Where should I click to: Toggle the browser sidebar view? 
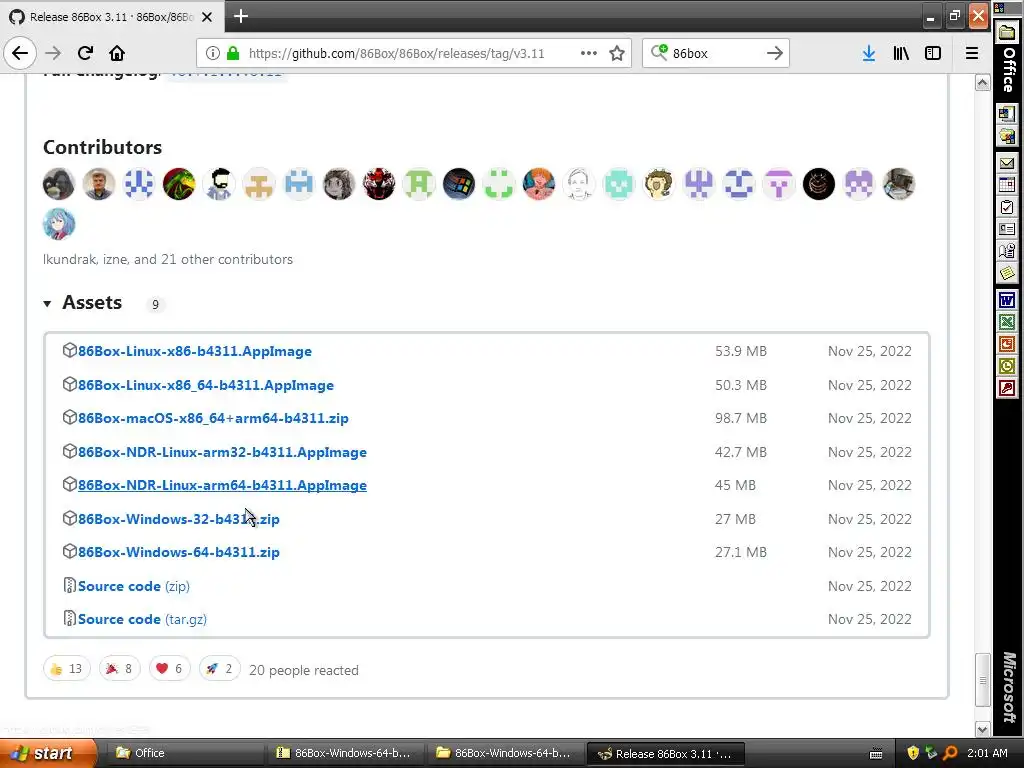pos(933,53)
